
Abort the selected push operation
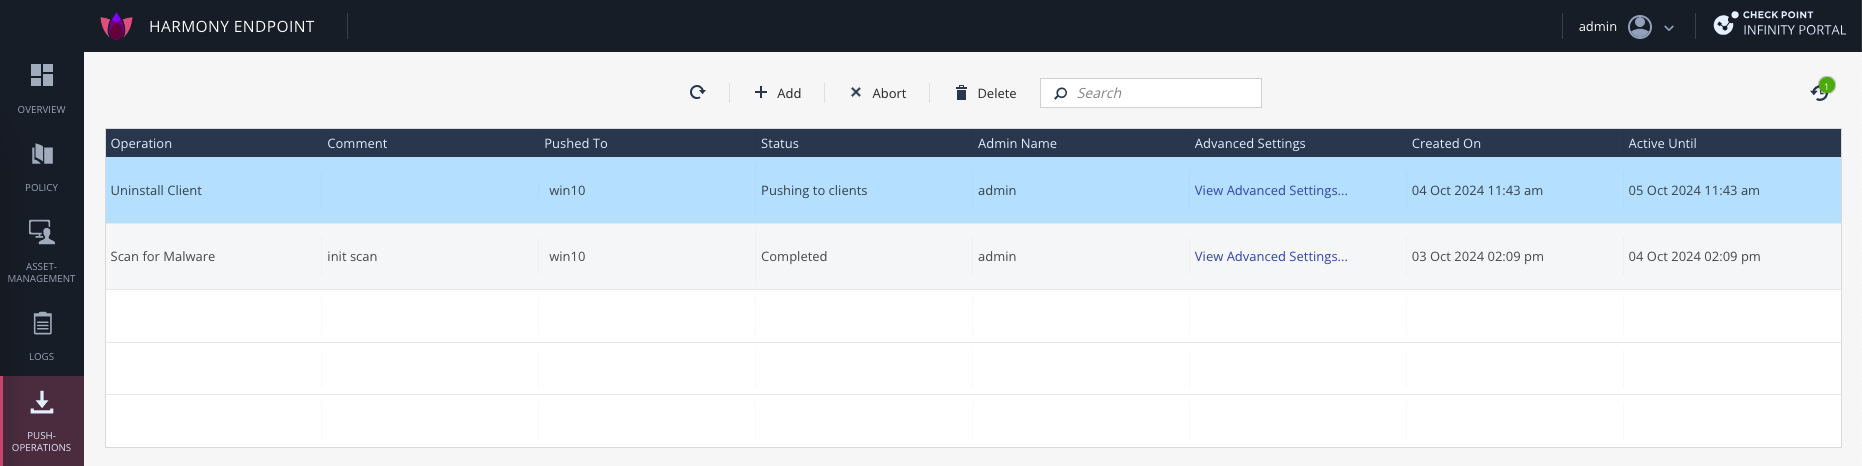[877, 93]
